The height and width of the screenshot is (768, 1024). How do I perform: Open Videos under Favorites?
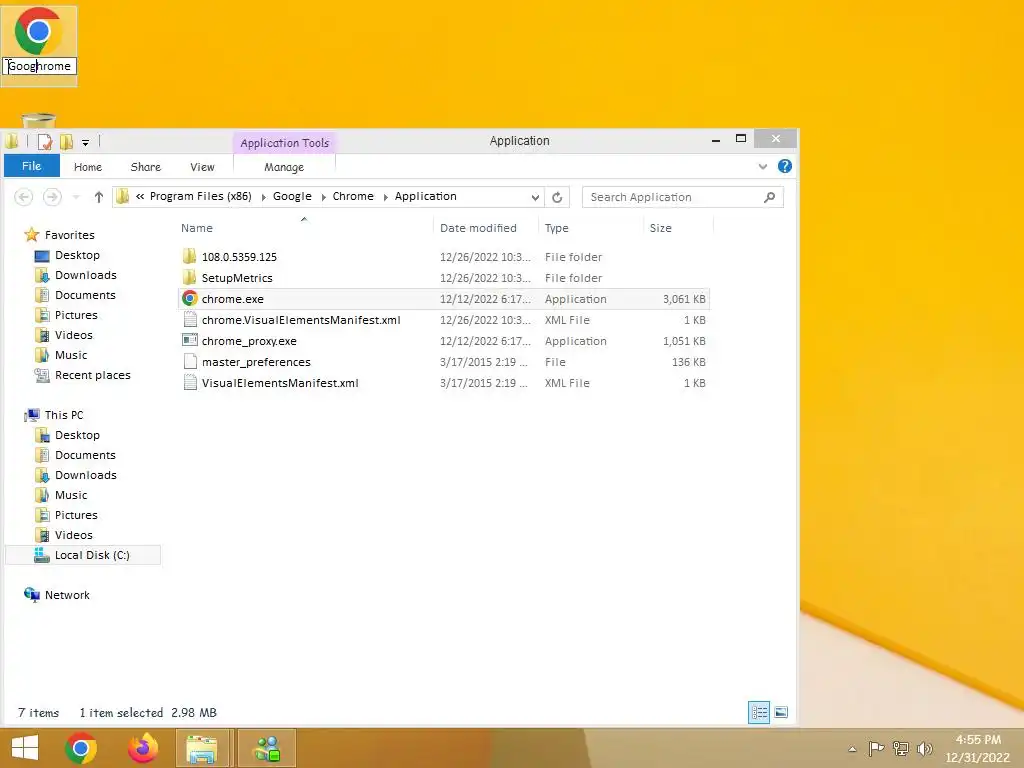tap(73, 335)
